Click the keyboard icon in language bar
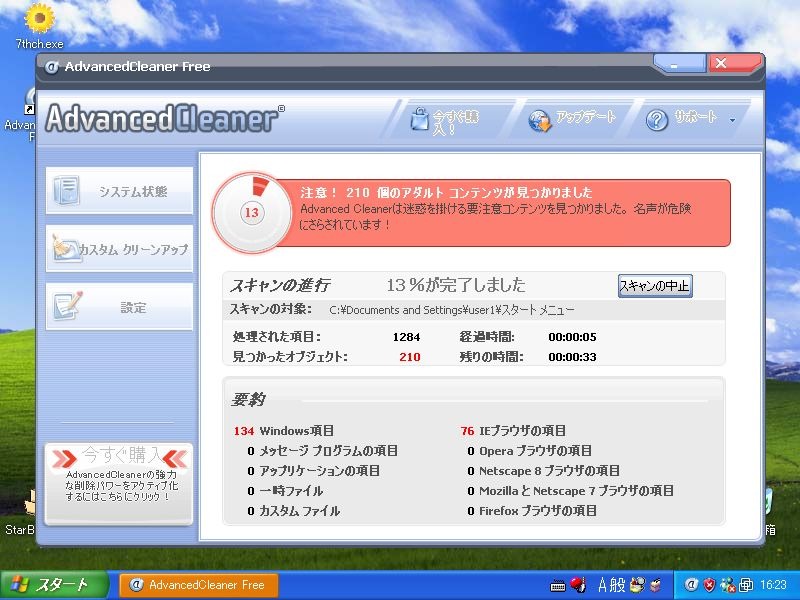800x600 pixels. (x=558, y=586)
